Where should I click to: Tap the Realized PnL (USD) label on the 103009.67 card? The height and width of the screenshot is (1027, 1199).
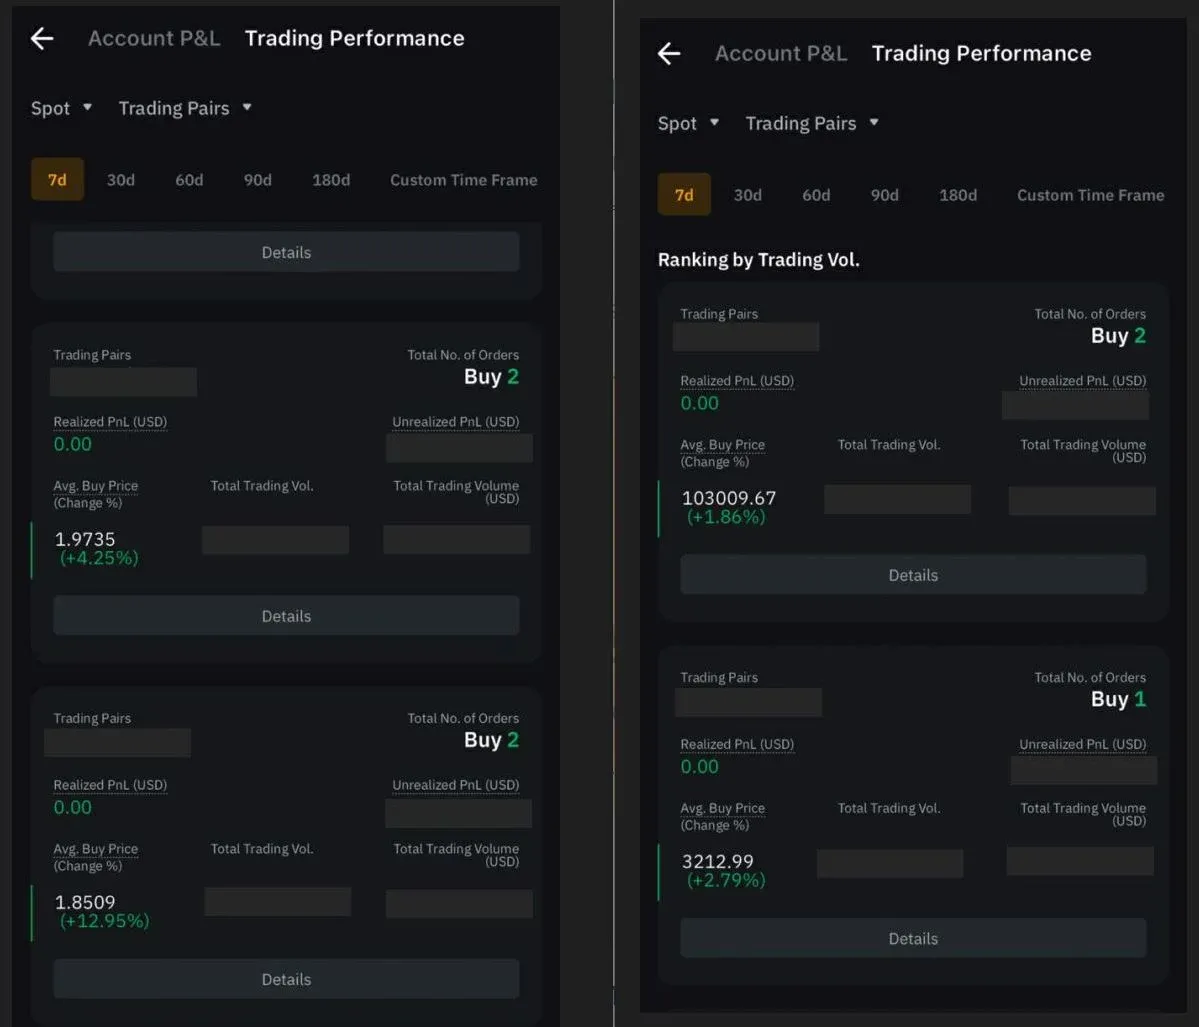click(x=737, y=381)
